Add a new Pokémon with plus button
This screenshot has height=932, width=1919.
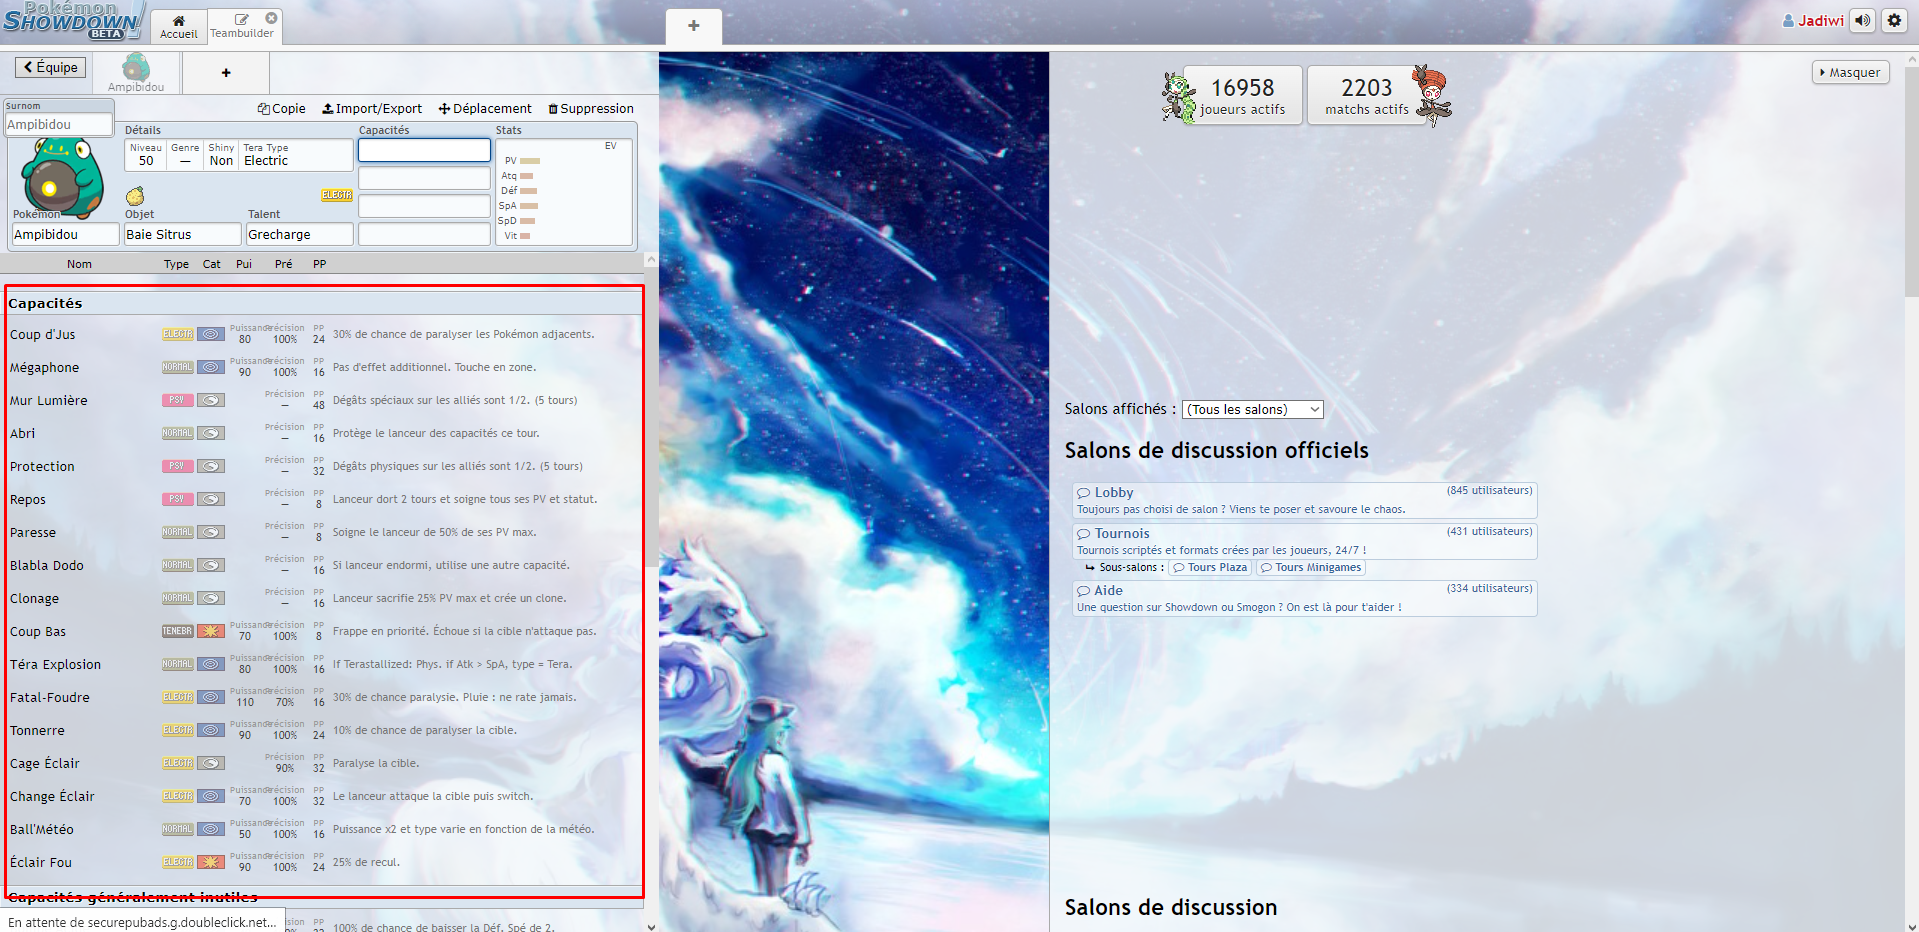[x=226, y=73]
